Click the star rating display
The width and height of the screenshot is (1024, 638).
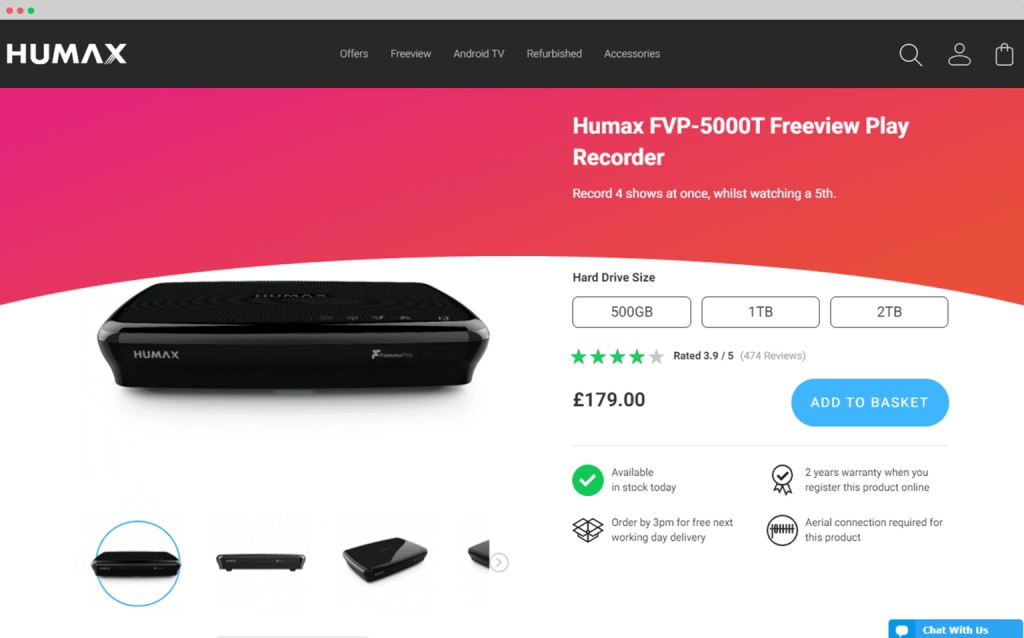[617, 357]
